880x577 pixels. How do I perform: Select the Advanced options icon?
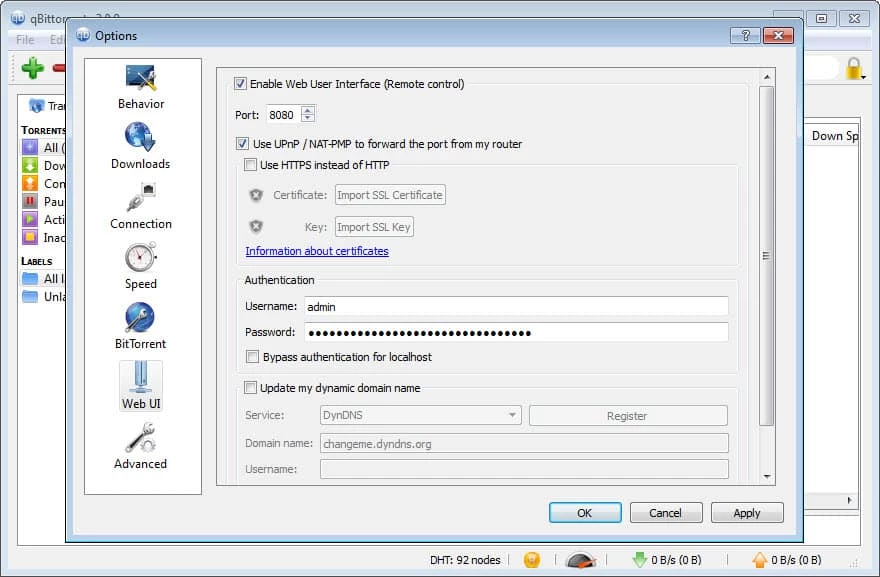pyautogui.click(x=140, y=446)
